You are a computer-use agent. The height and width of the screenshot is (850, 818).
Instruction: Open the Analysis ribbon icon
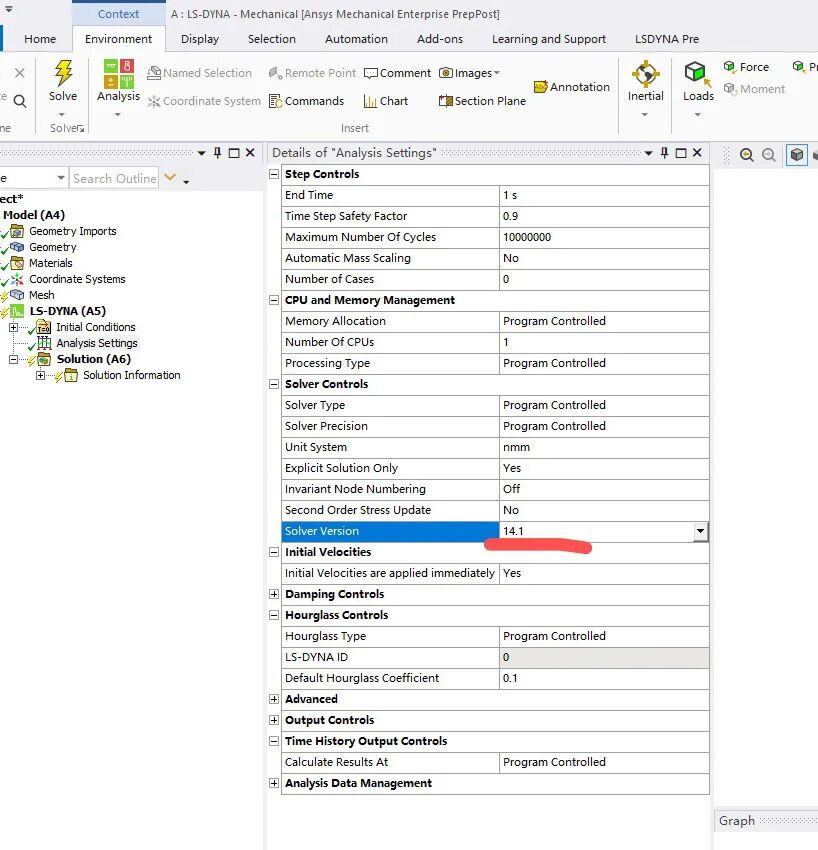(118, 74)
